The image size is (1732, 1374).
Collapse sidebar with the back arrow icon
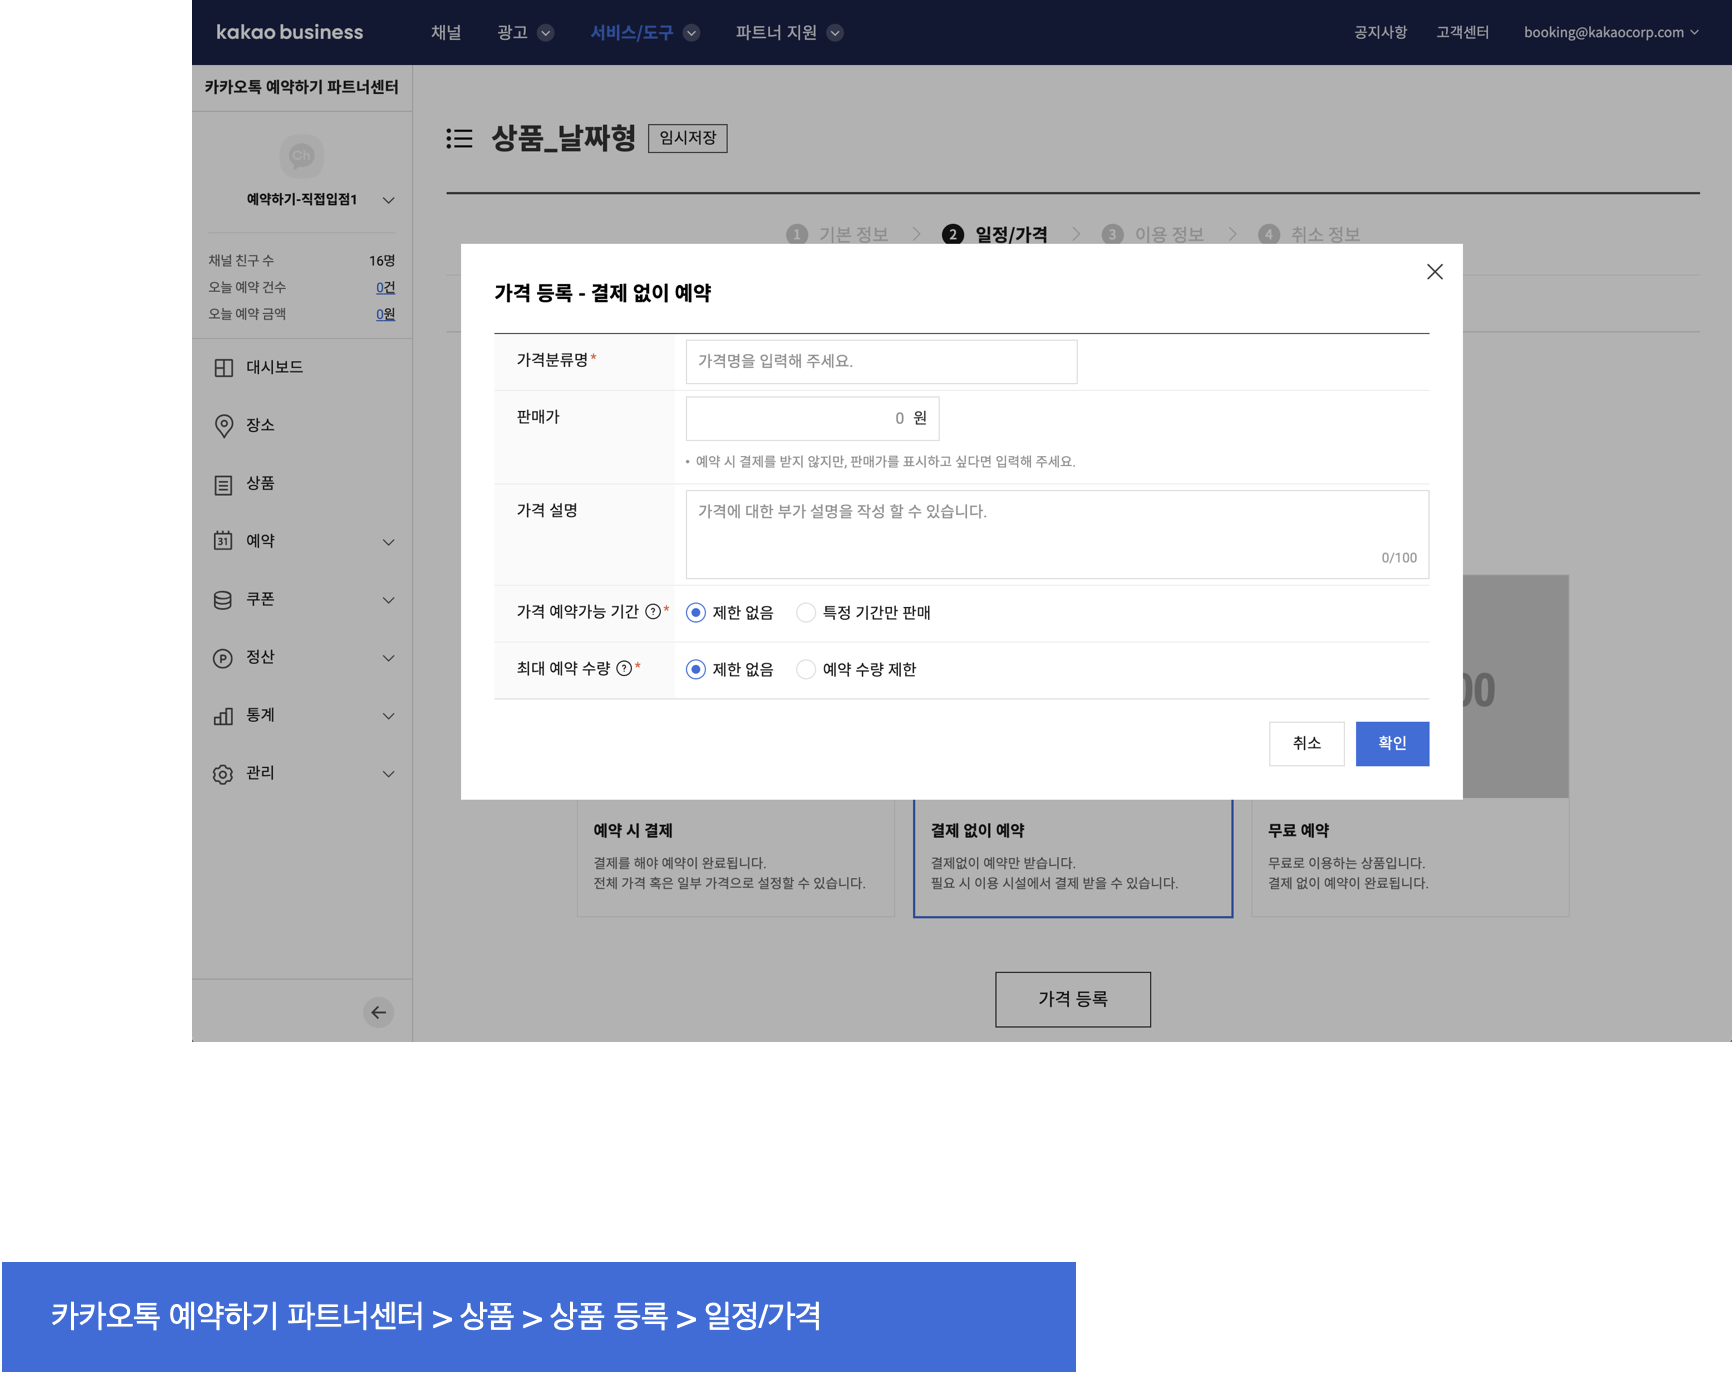pos(378,1012)
